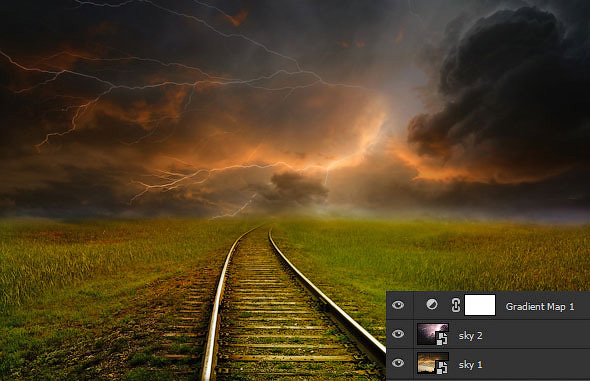
Task: Hide the sky 1 layer
Action: point(398,363)
